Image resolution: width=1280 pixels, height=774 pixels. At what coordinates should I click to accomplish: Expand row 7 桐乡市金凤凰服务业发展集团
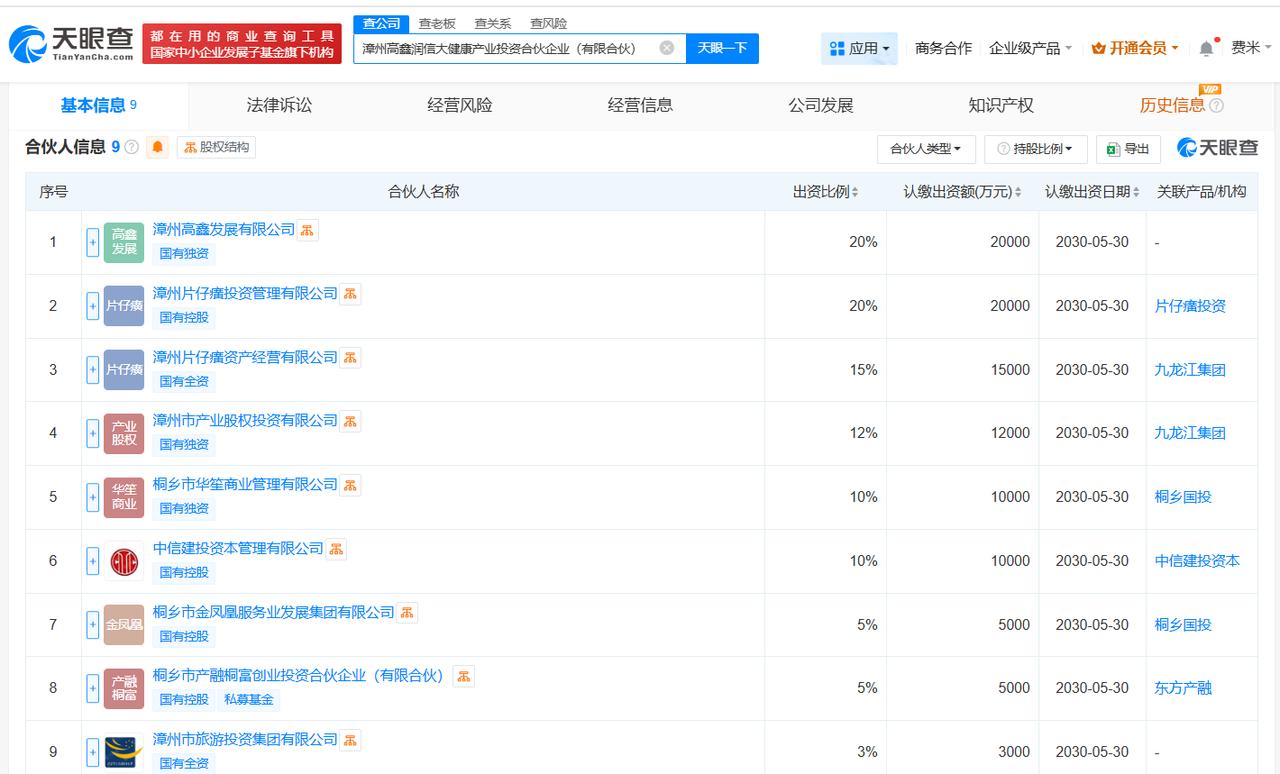coord(93,625)
